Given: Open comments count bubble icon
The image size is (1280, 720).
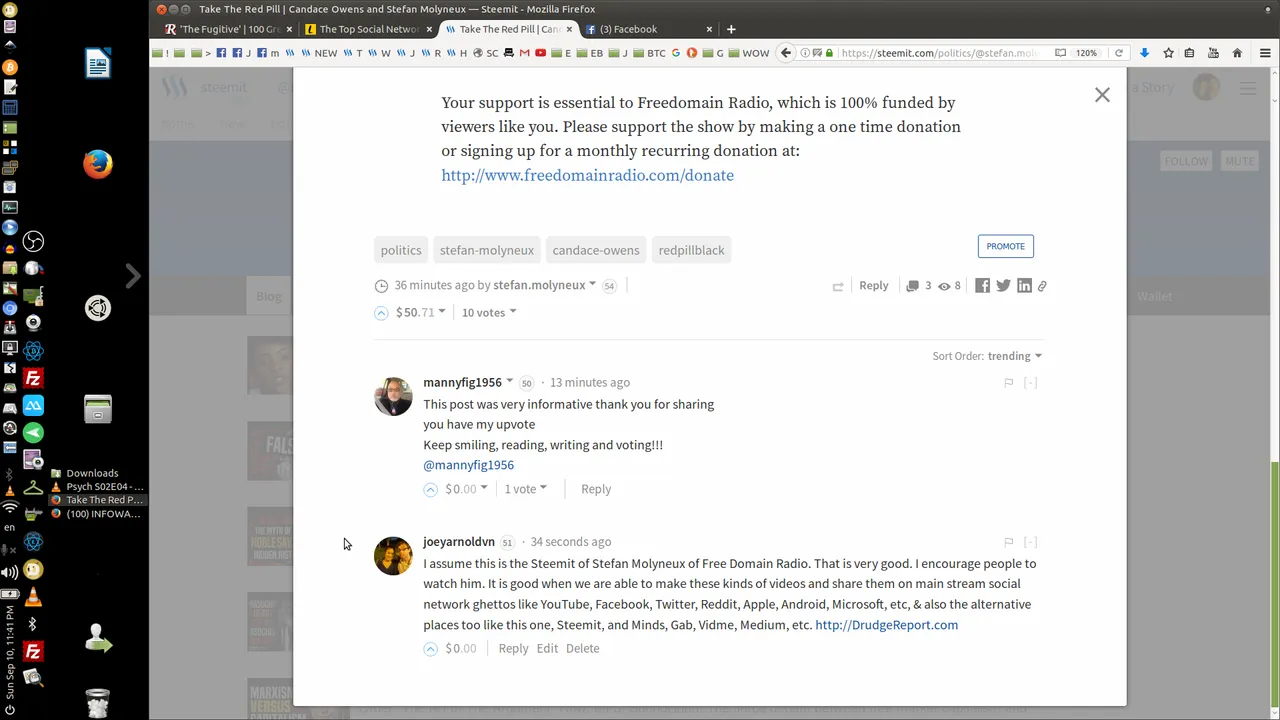Looking at the screenshot, I should pos(912,286).
